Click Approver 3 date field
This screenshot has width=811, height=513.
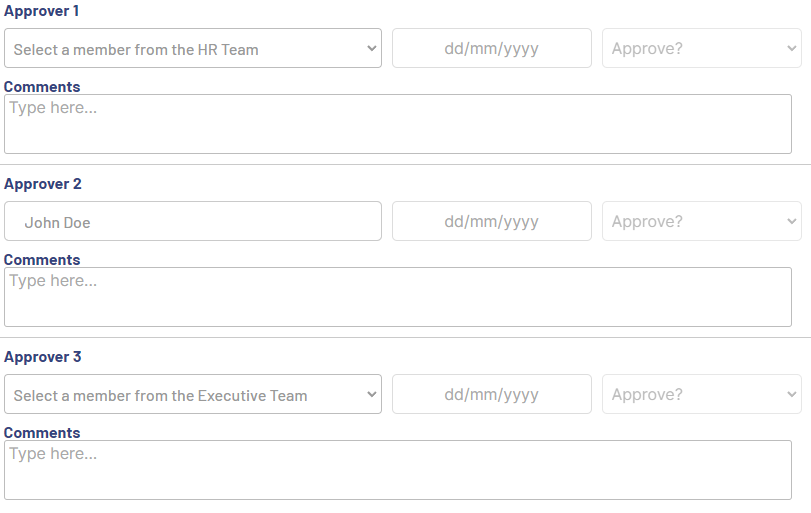point(491,394)
